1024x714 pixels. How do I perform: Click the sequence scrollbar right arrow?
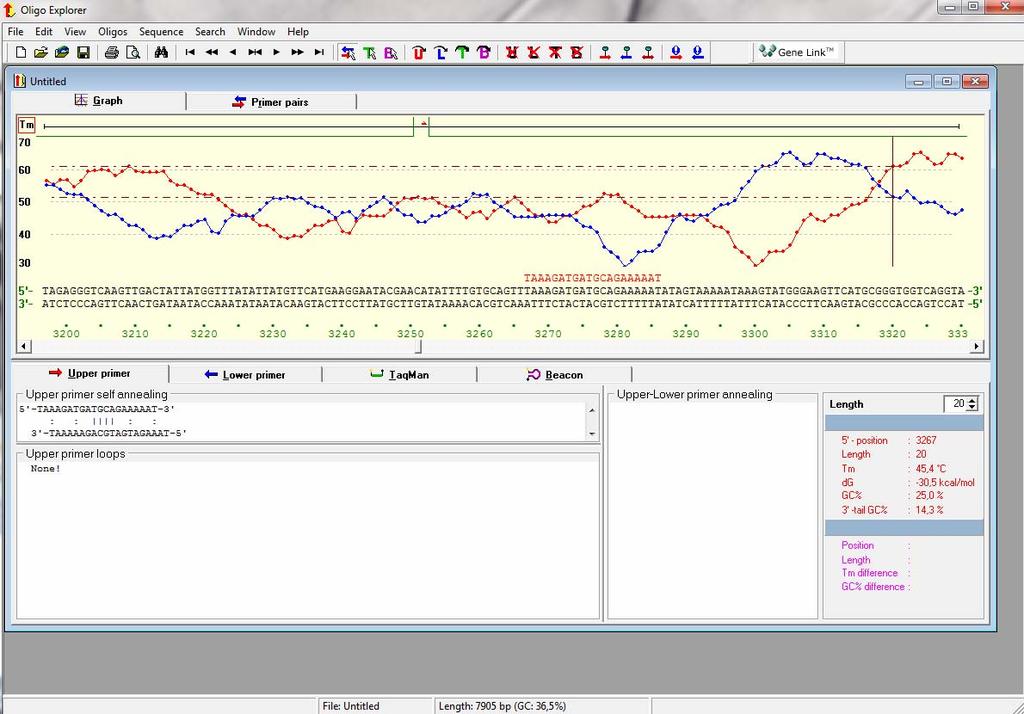[976, 346]
